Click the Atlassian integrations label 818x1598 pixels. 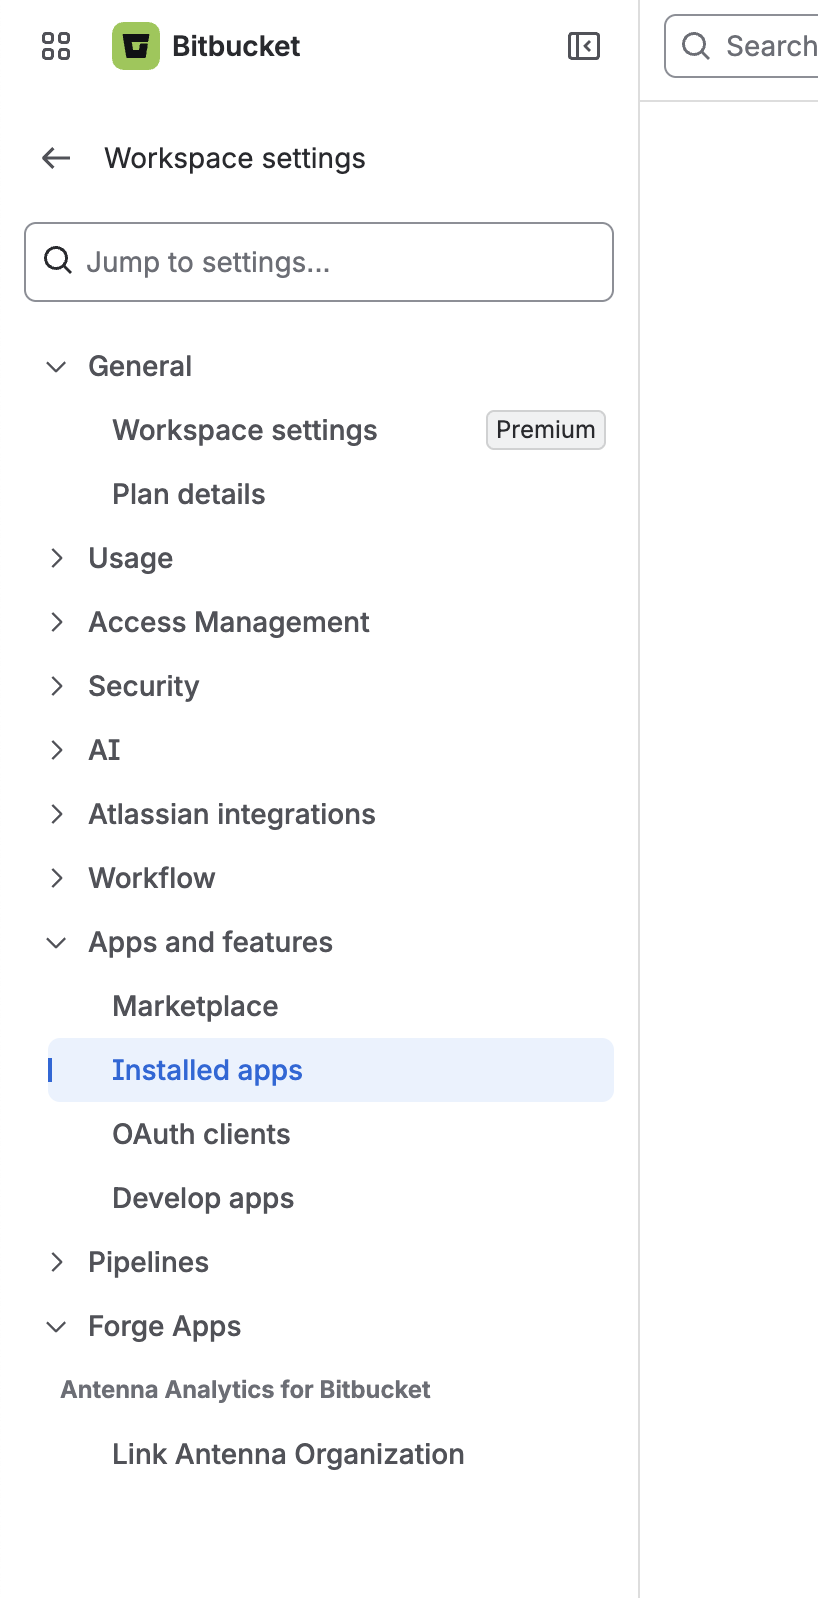pos(232,814)
